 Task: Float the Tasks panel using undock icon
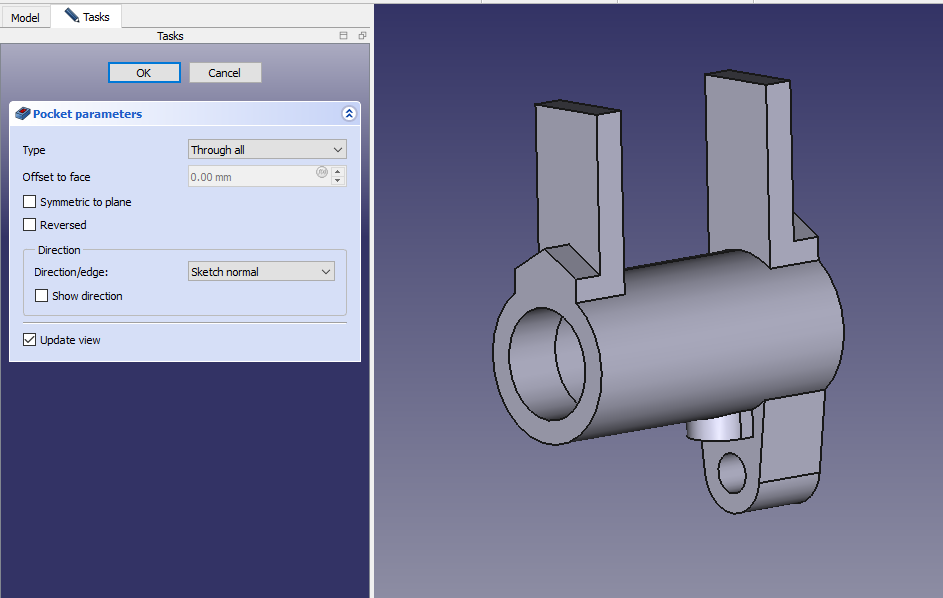coord(362,36)
